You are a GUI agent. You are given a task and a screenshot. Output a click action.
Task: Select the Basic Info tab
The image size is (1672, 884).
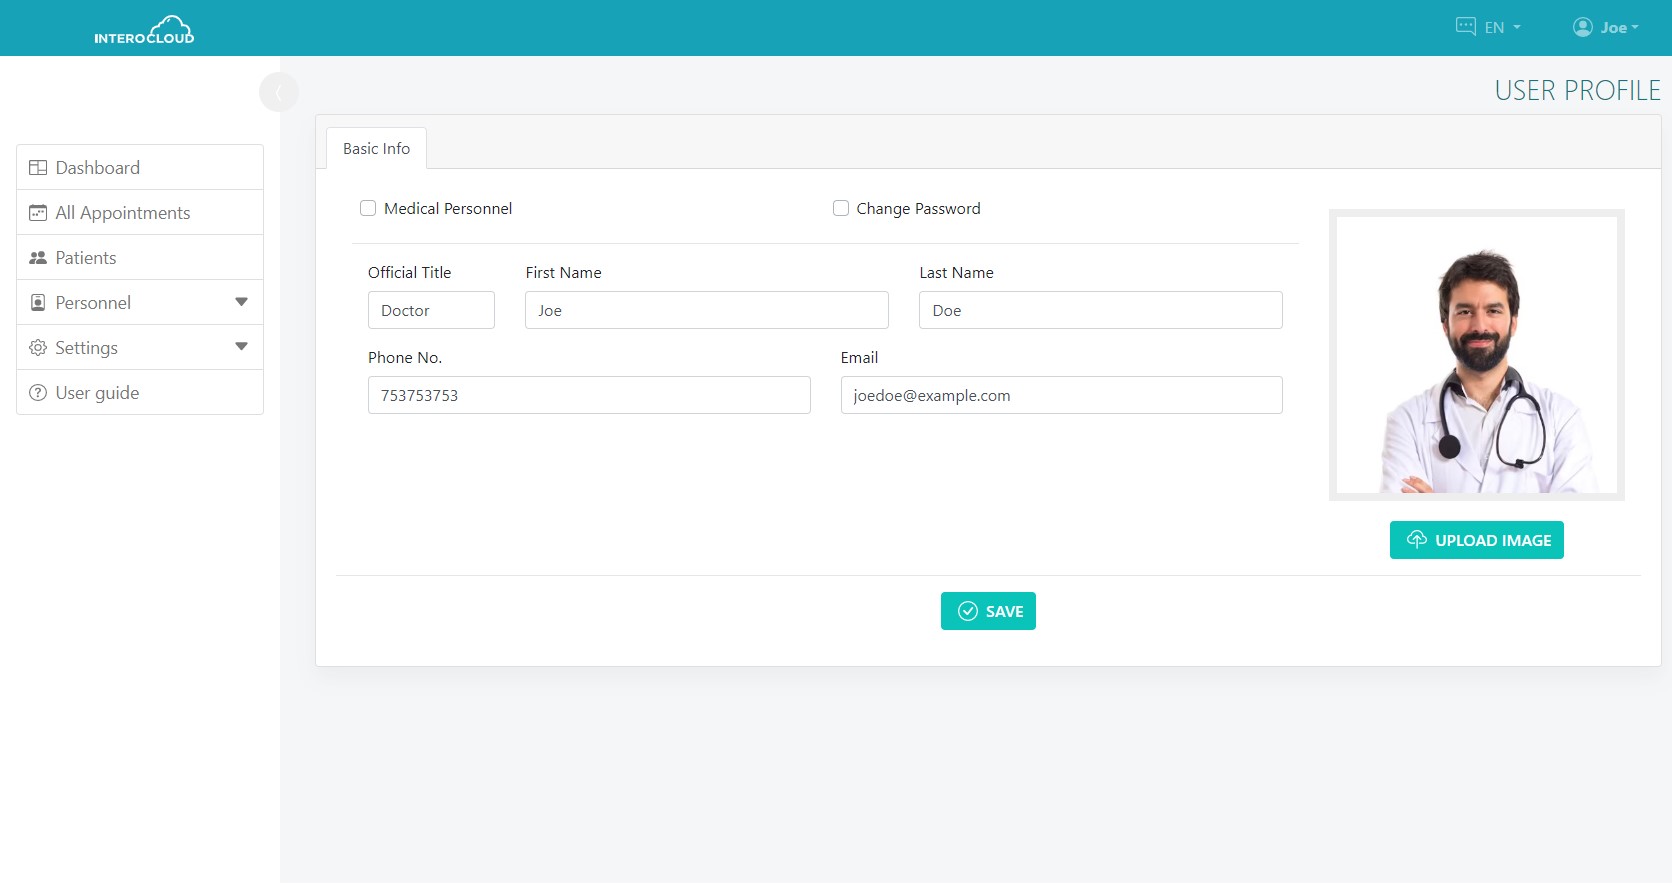click(x=376, y=148)
